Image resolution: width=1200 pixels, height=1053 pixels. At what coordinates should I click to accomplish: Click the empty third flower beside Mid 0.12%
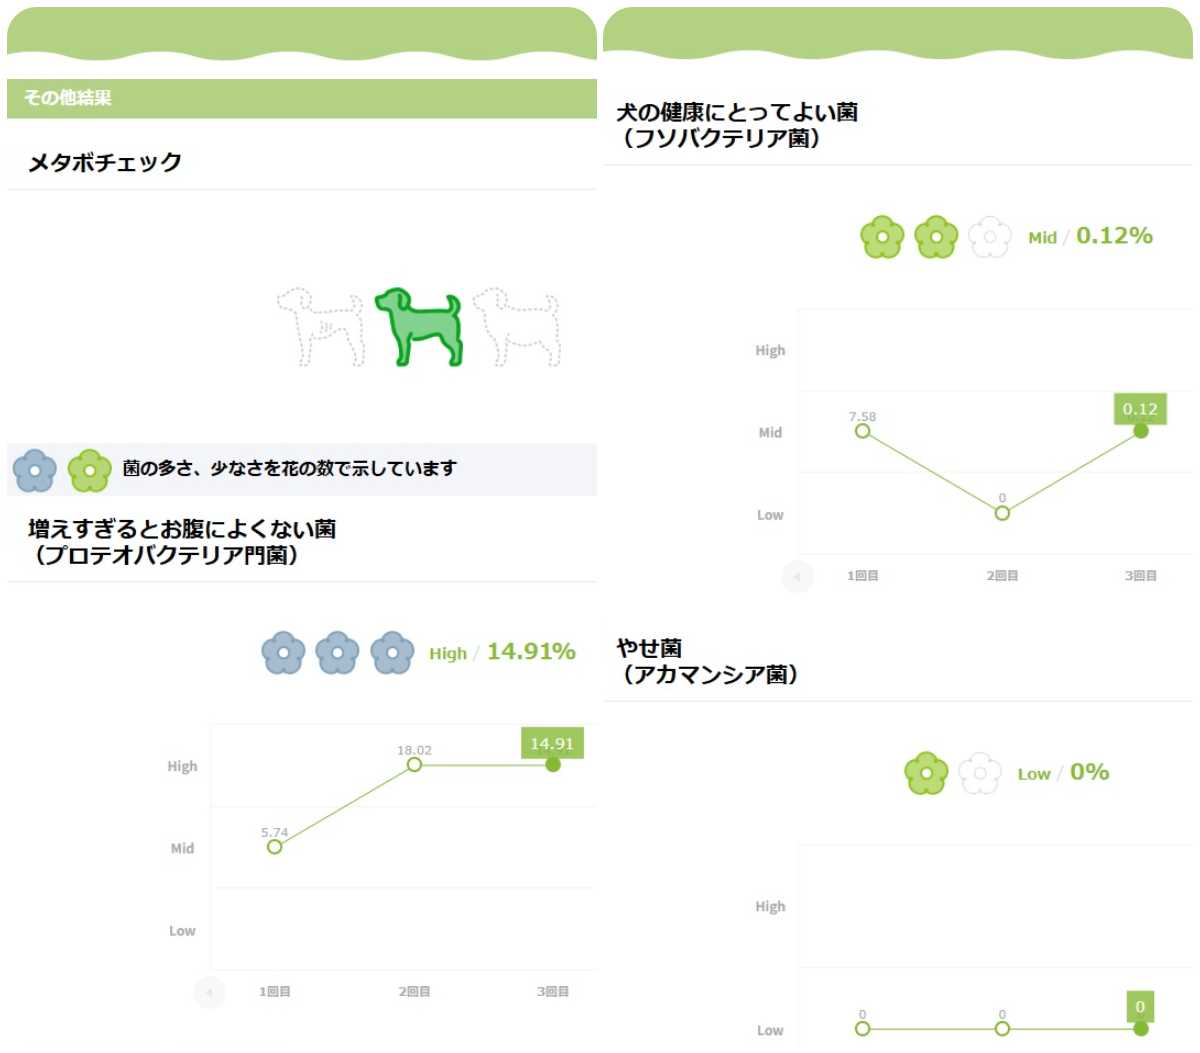tap(990, 237)
